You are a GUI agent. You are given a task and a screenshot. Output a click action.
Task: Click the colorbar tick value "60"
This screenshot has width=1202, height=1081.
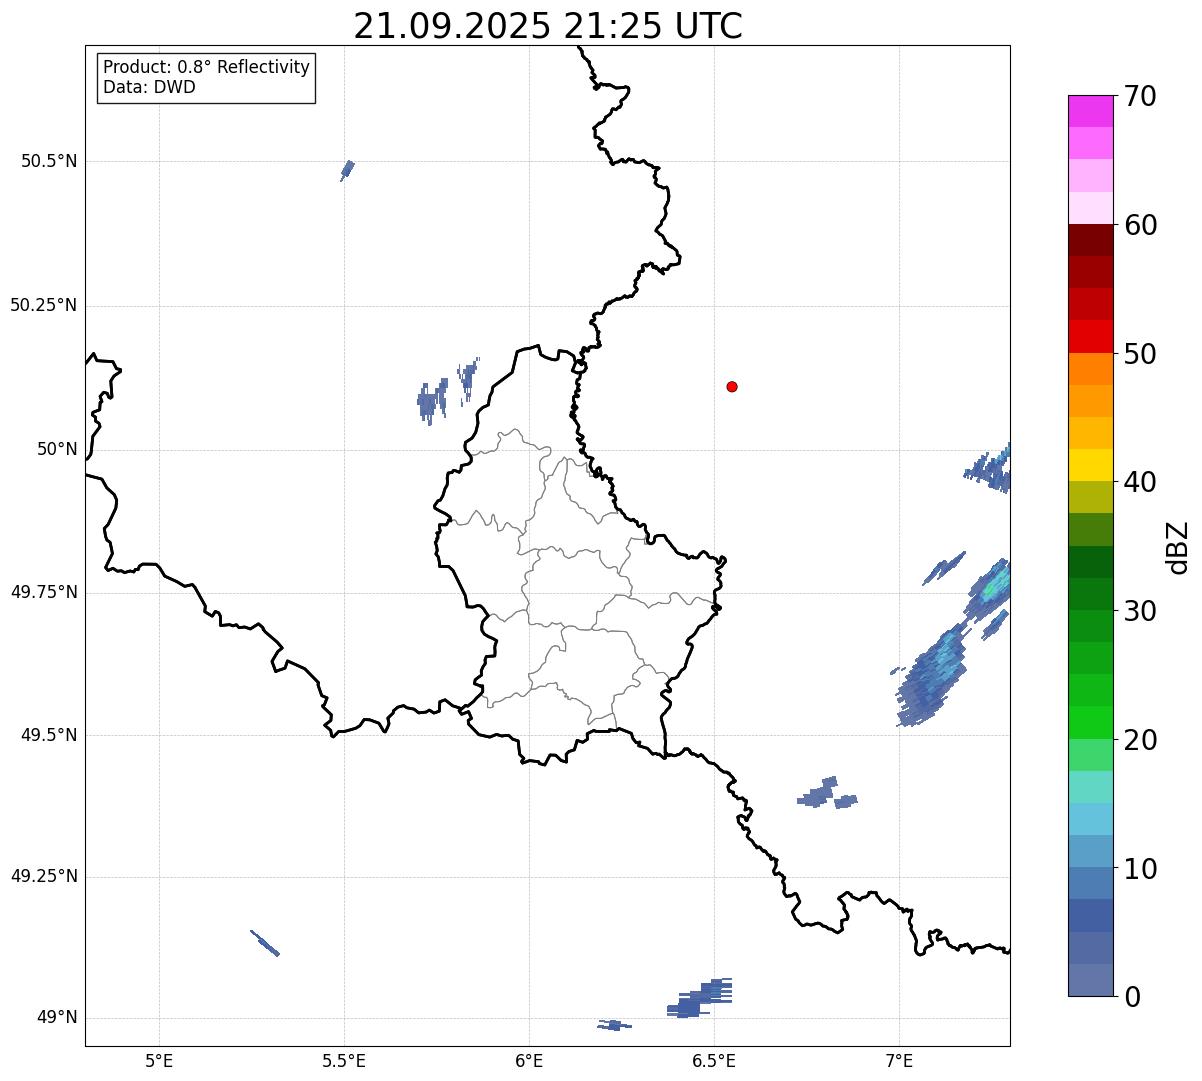click(1140, 225)
